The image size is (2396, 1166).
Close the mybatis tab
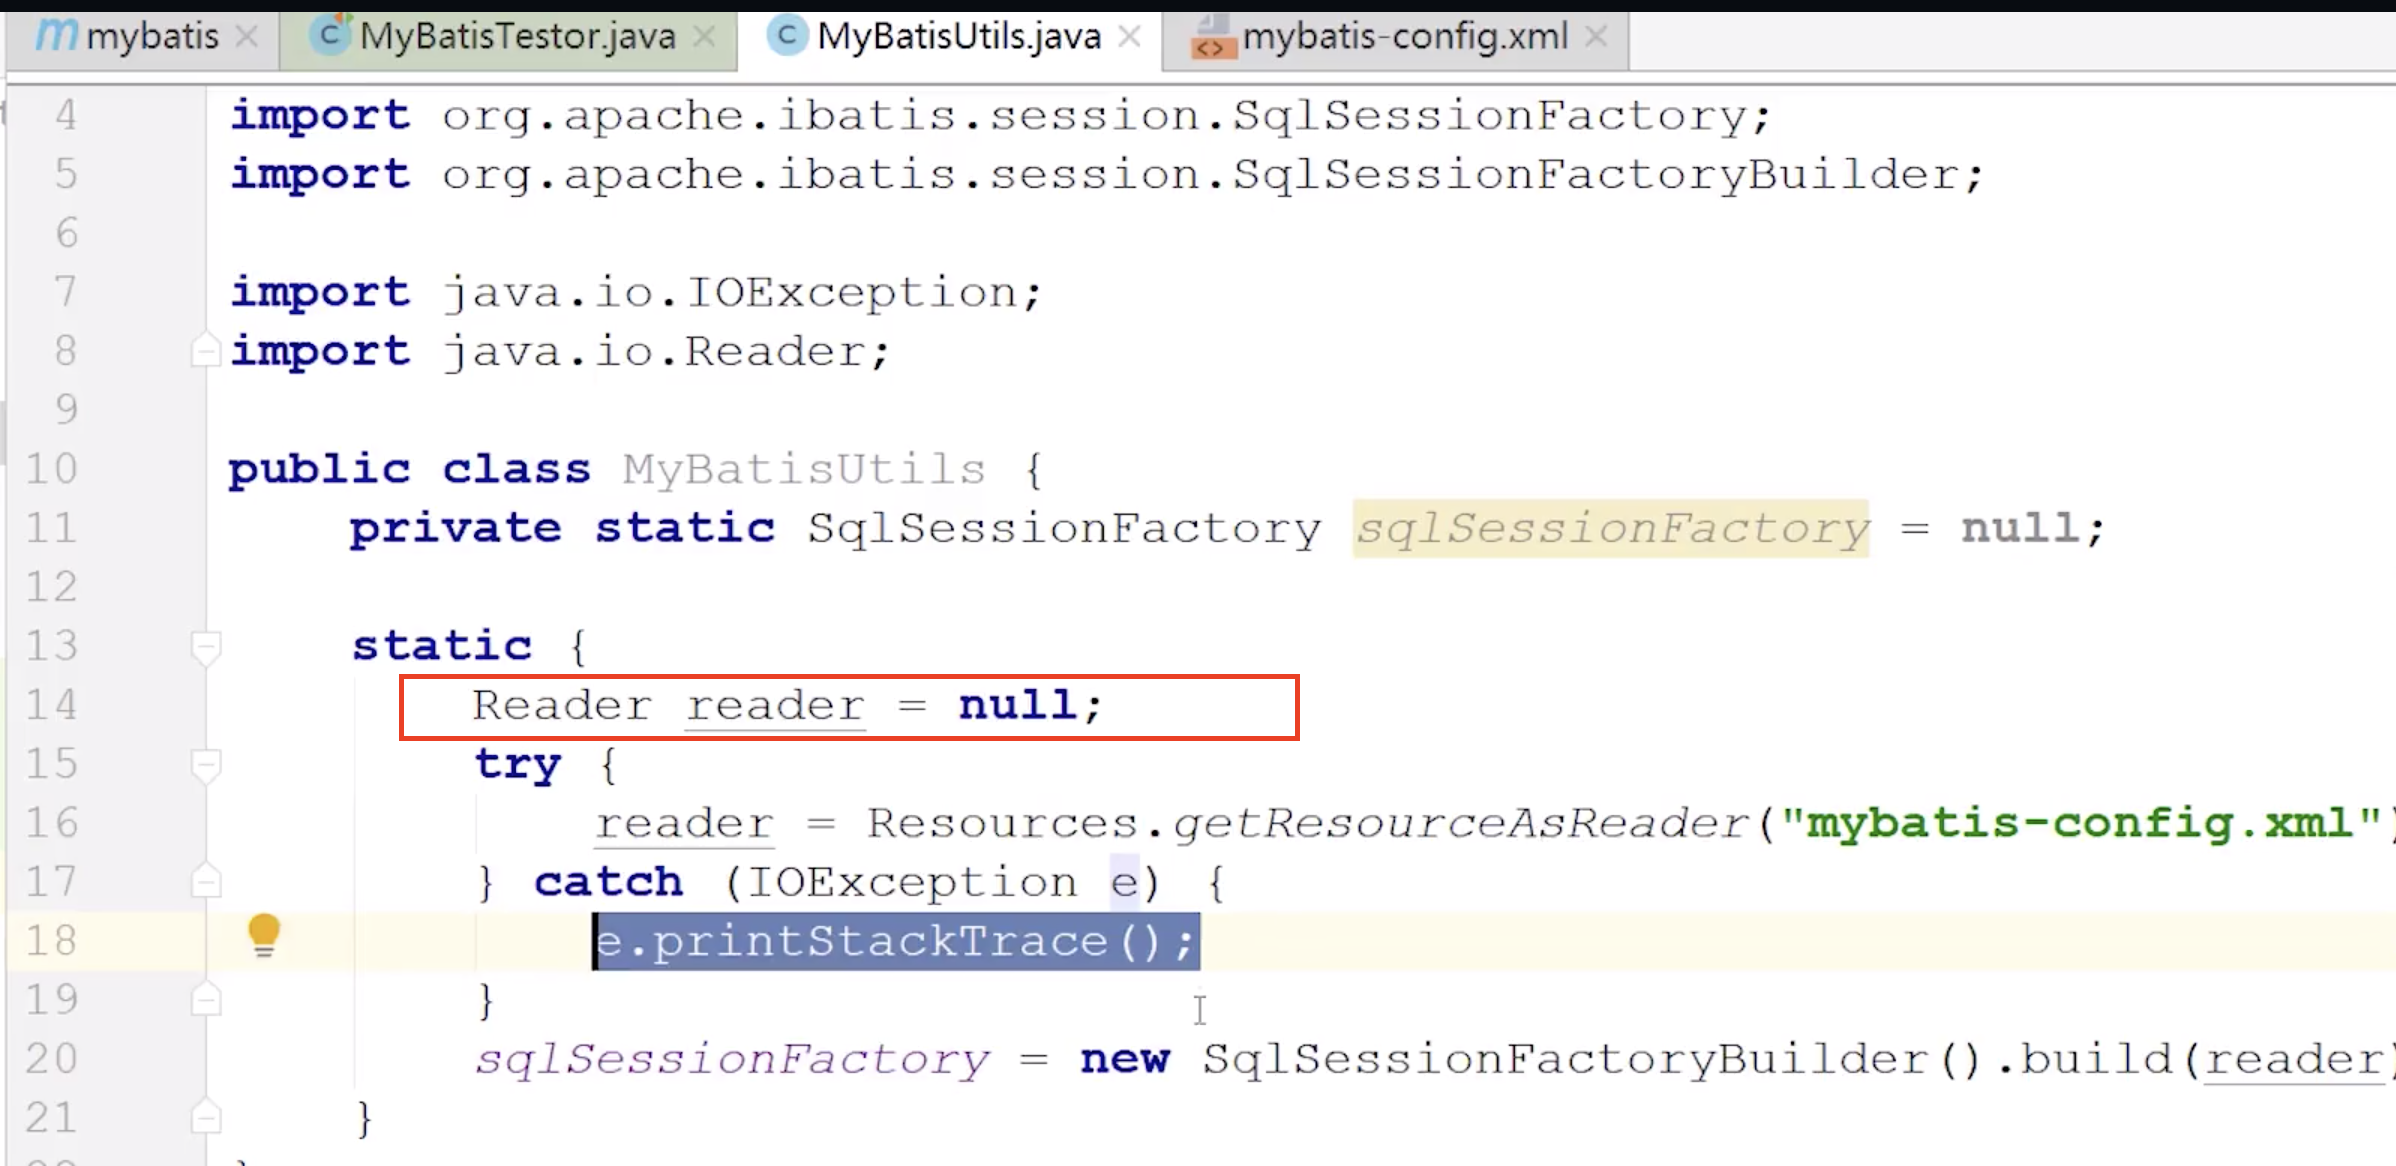click(246, 37)
